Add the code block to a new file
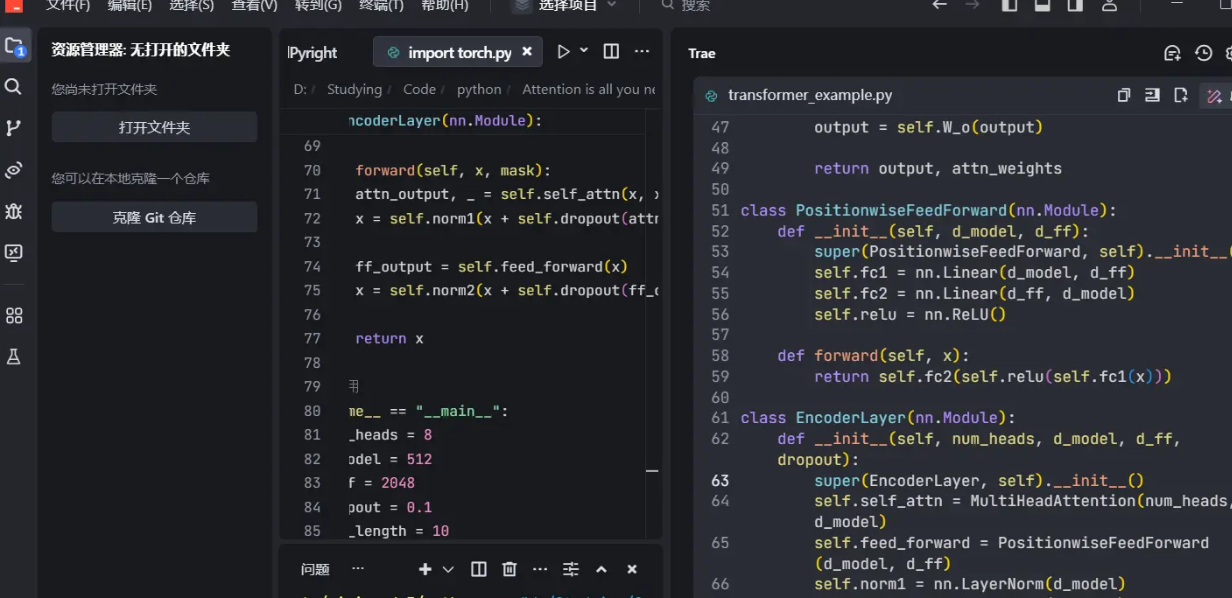This screenshot has width=1232, height=598. point(1181,95)
